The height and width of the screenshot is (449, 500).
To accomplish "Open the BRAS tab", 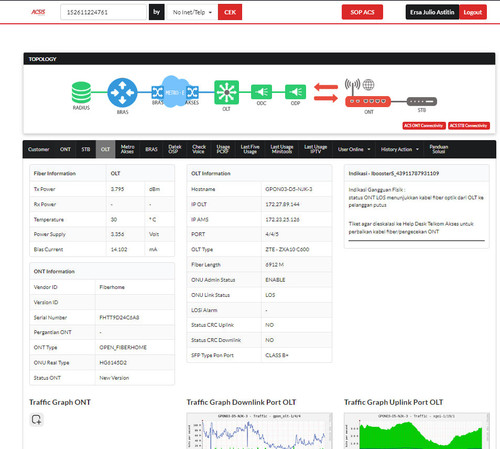I will pos(151,149).
